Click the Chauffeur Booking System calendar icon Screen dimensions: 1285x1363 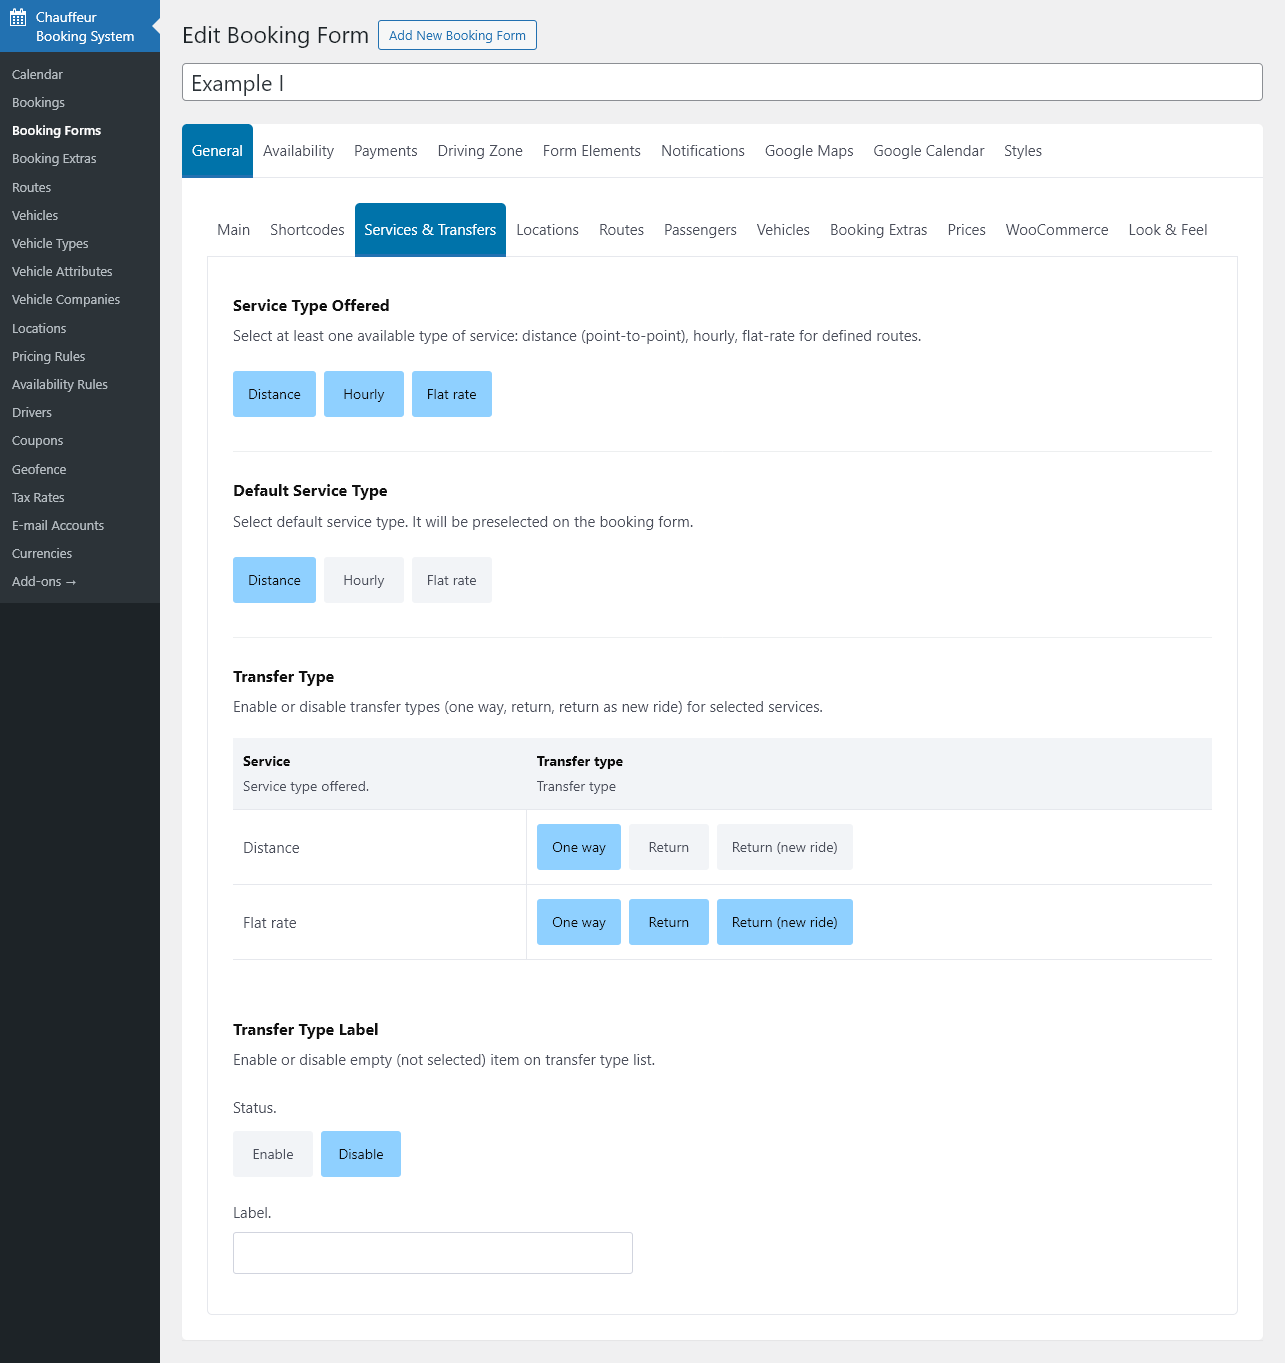18,17
